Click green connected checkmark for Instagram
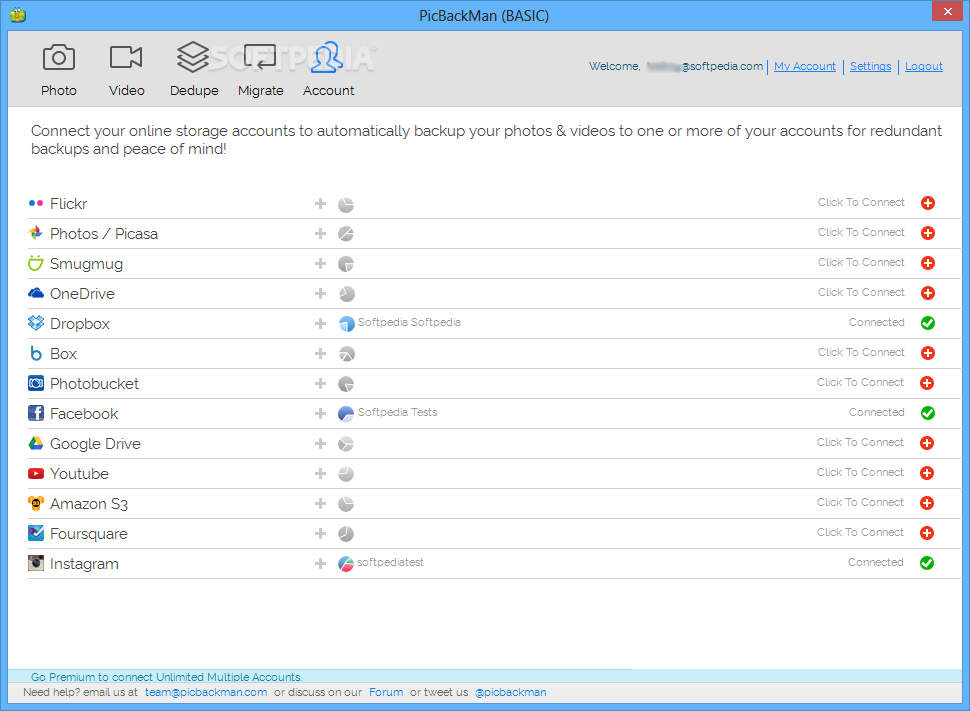Image resolution: width=970 pixels, height=711 pixels. pos(927,563)
